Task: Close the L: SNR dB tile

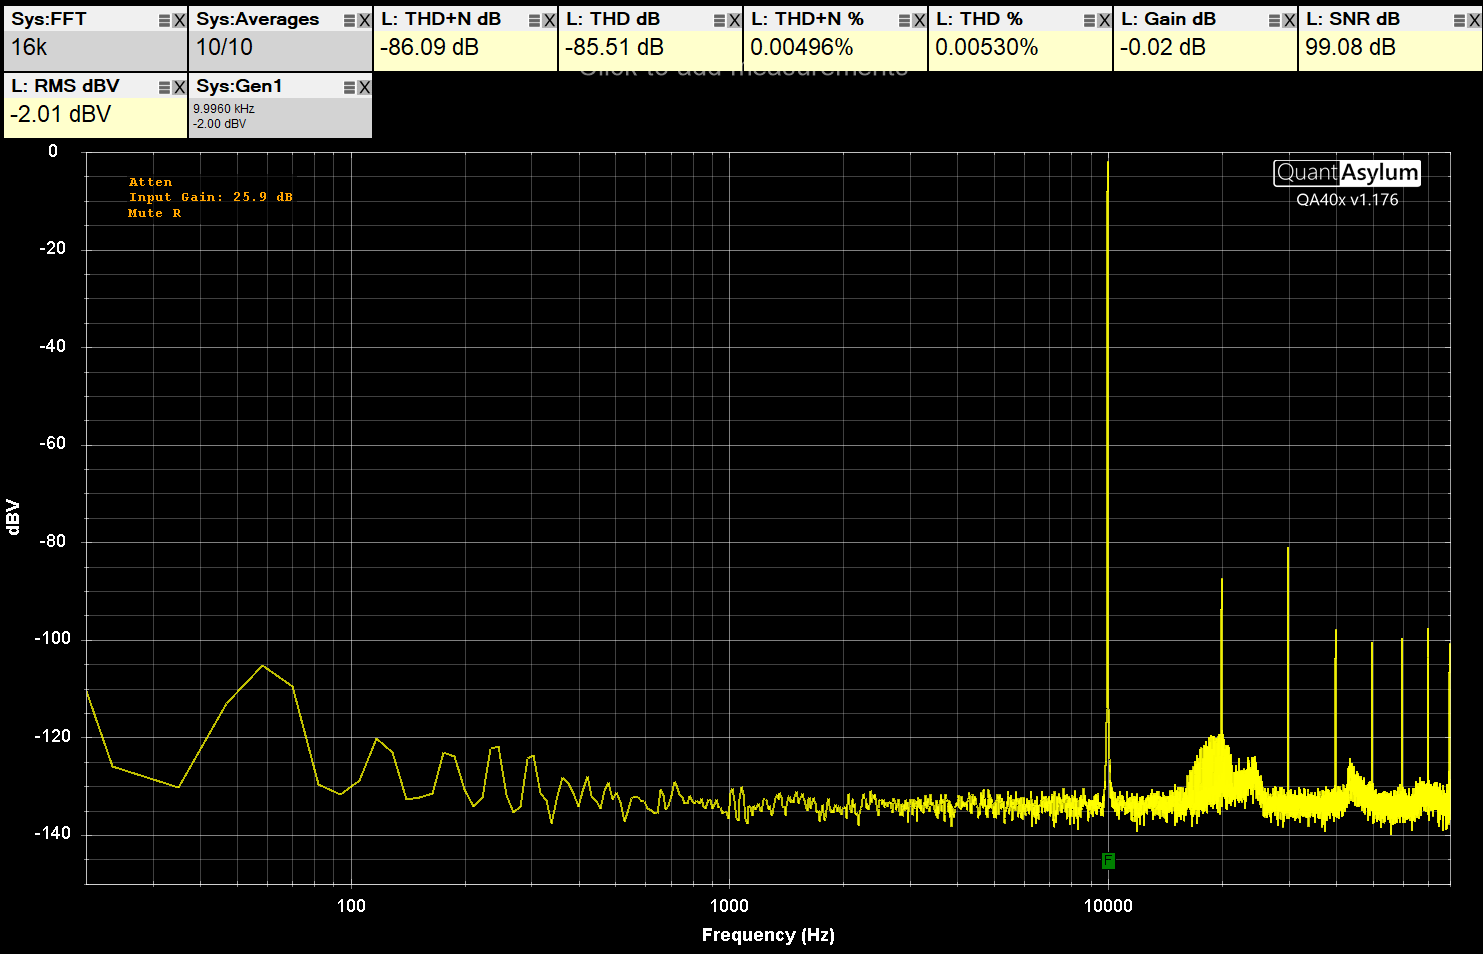Action: pos(1474,21)
